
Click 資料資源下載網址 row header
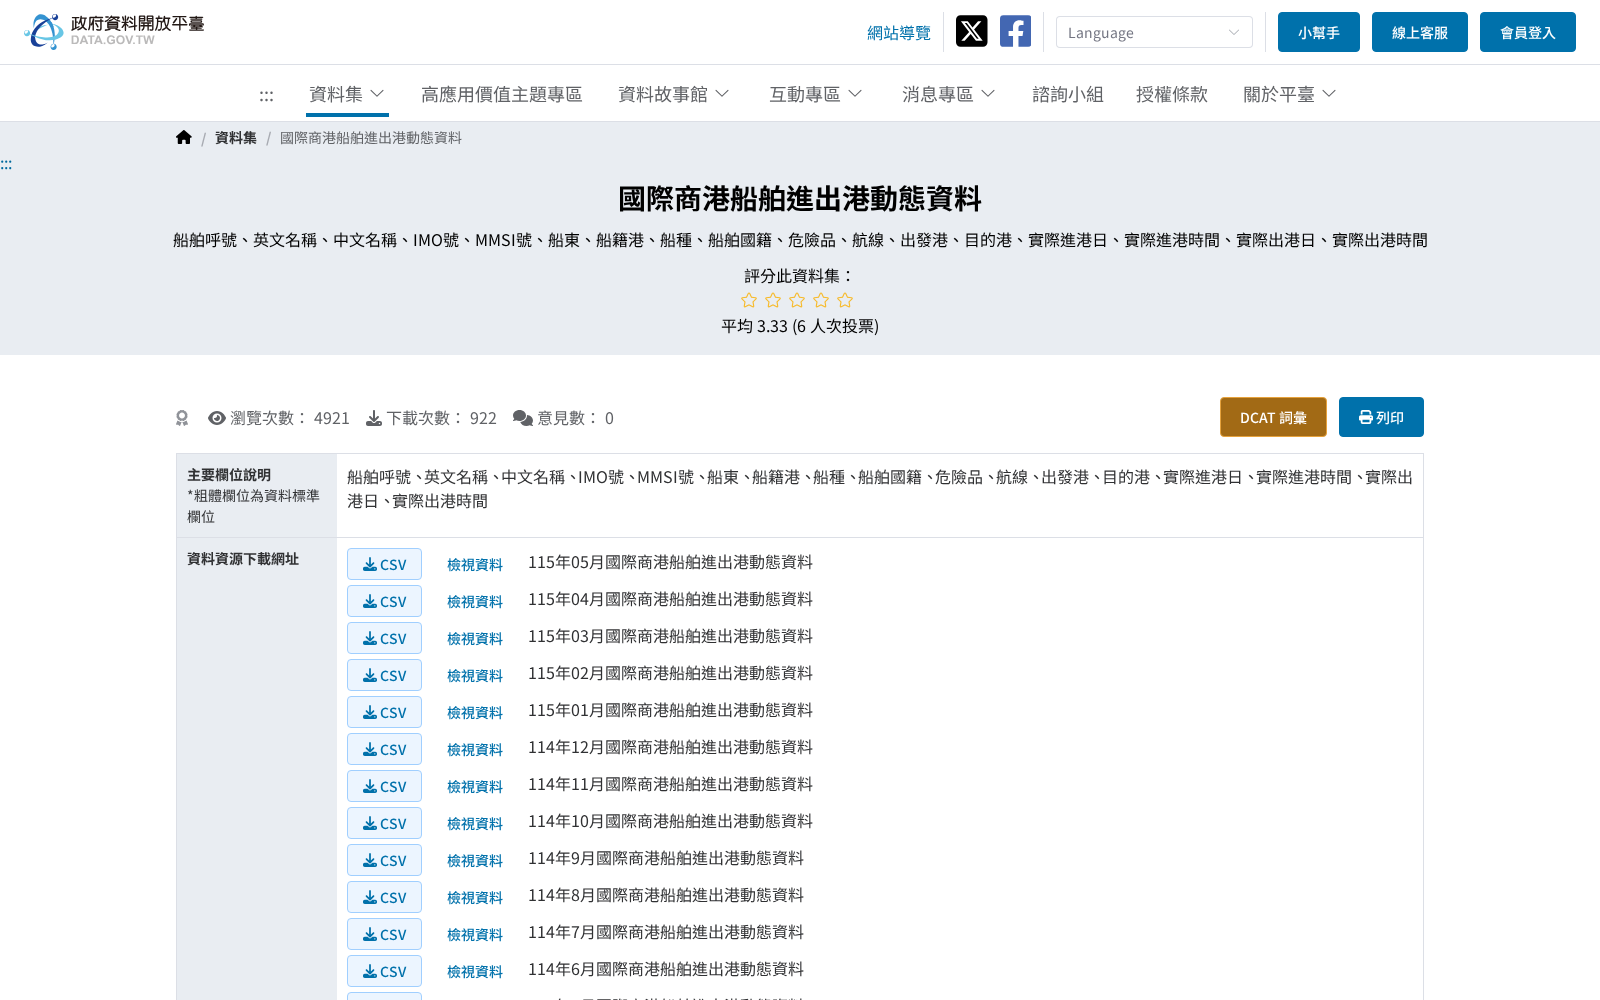pos(243,559)
